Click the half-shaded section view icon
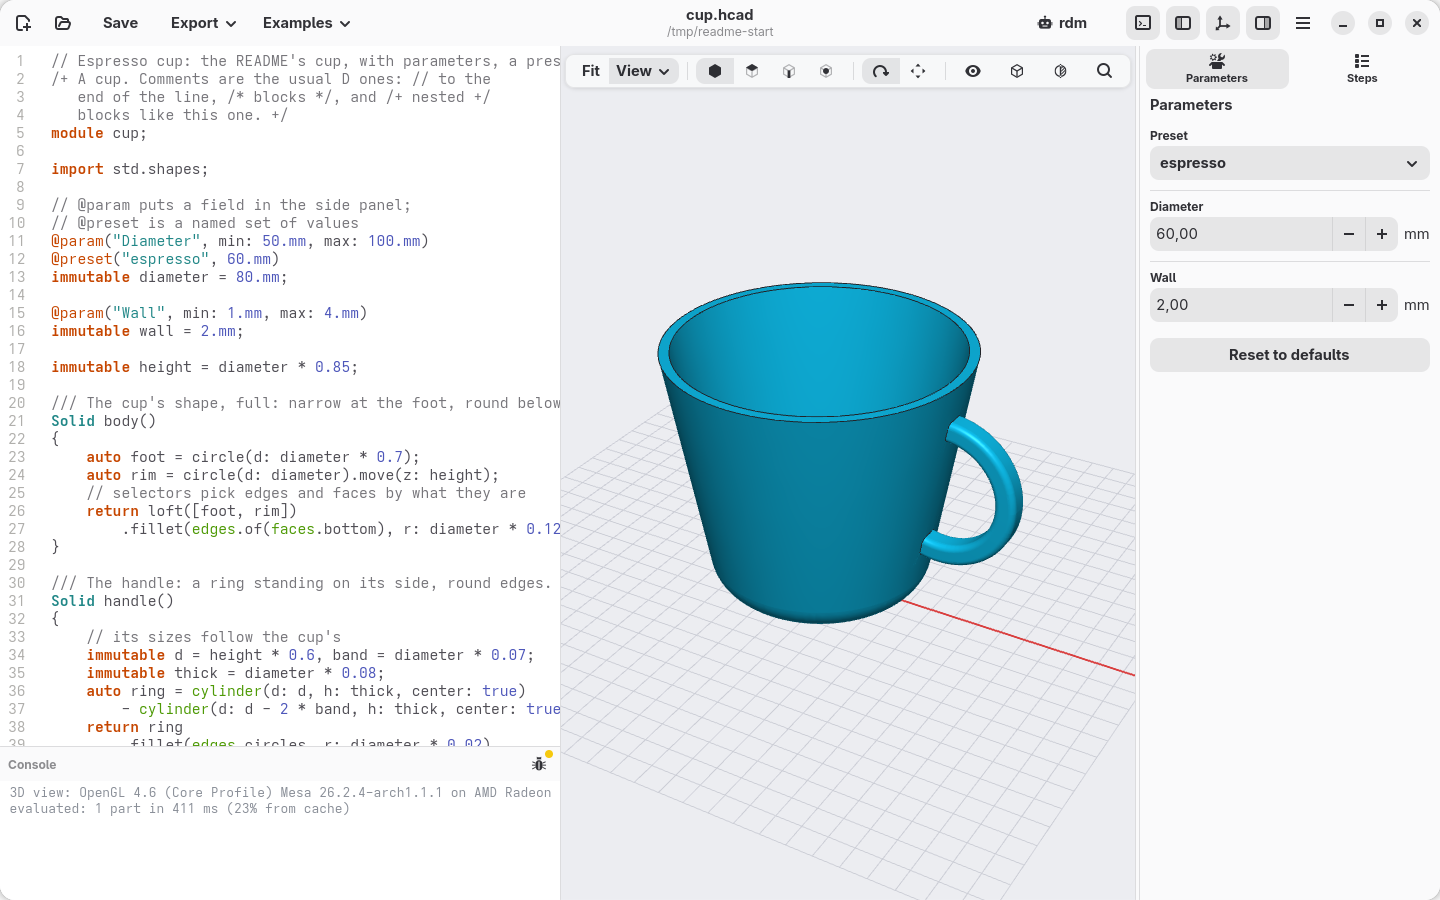Screen dimensions: 1440x900 click(1061, 71)
